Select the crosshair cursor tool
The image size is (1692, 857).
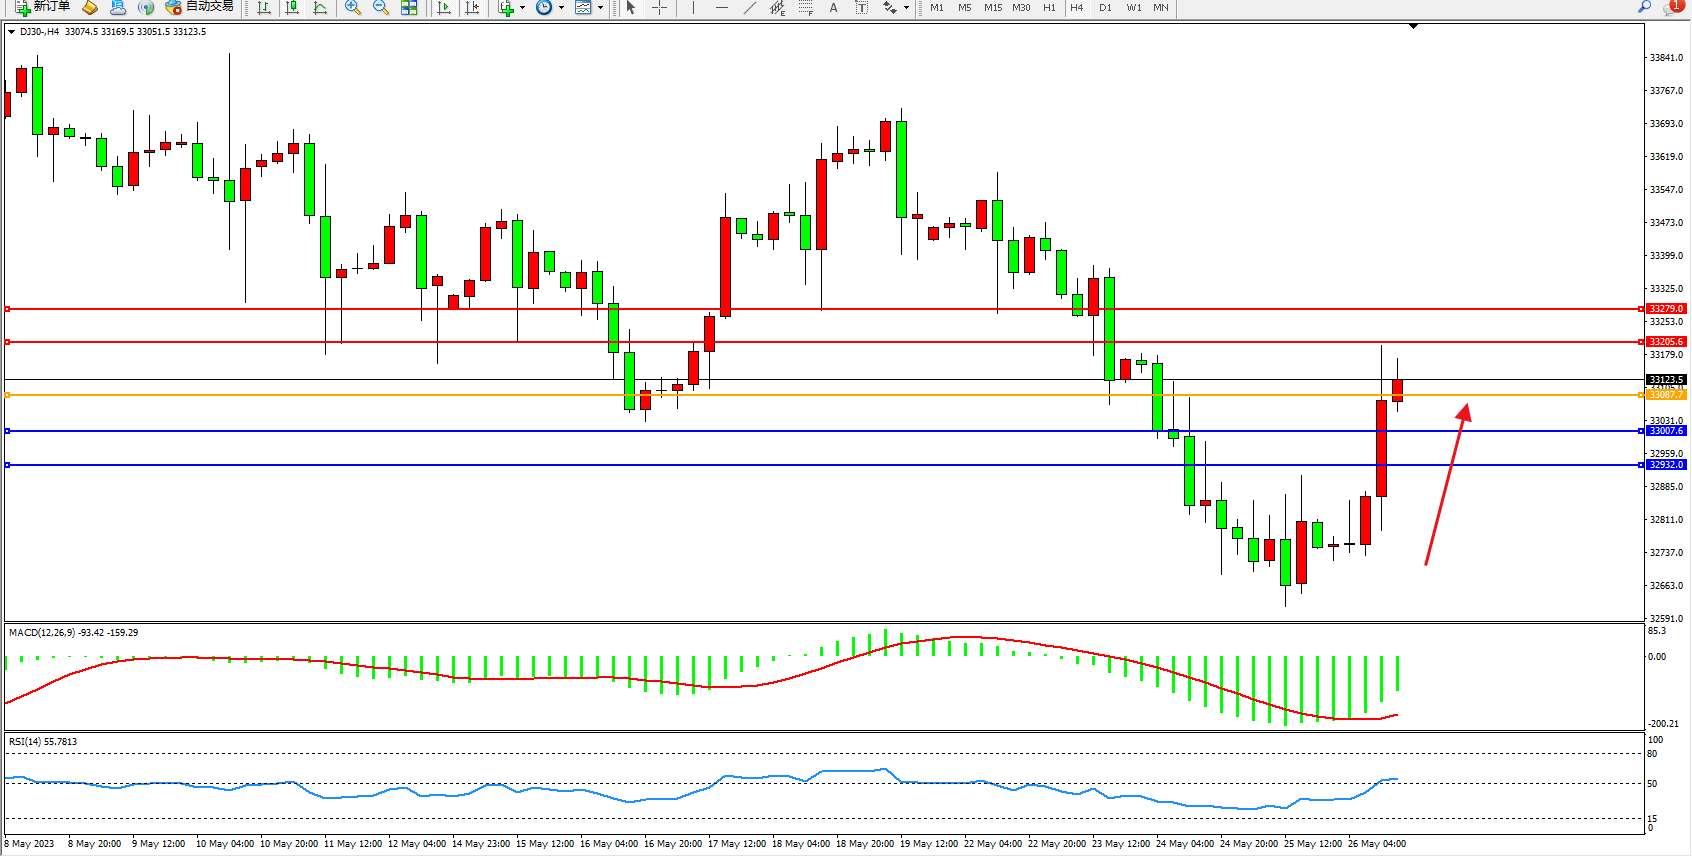click(x=660, y=8)
